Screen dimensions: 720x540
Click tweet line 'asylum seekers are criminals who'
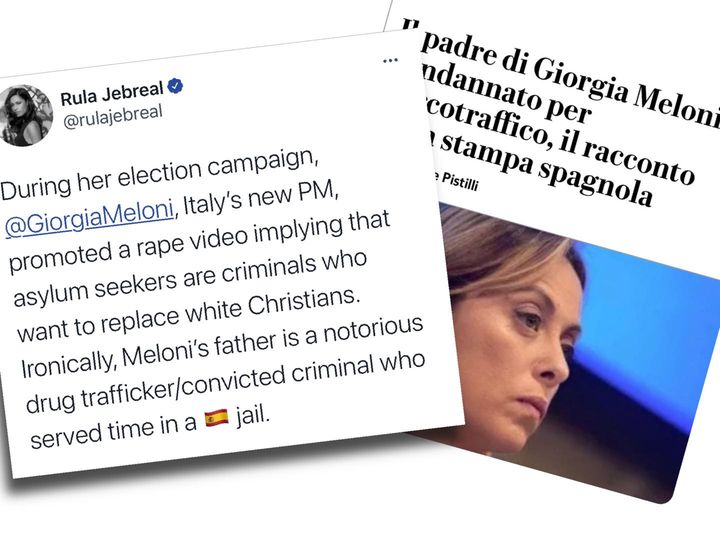(x=190, y=279)
